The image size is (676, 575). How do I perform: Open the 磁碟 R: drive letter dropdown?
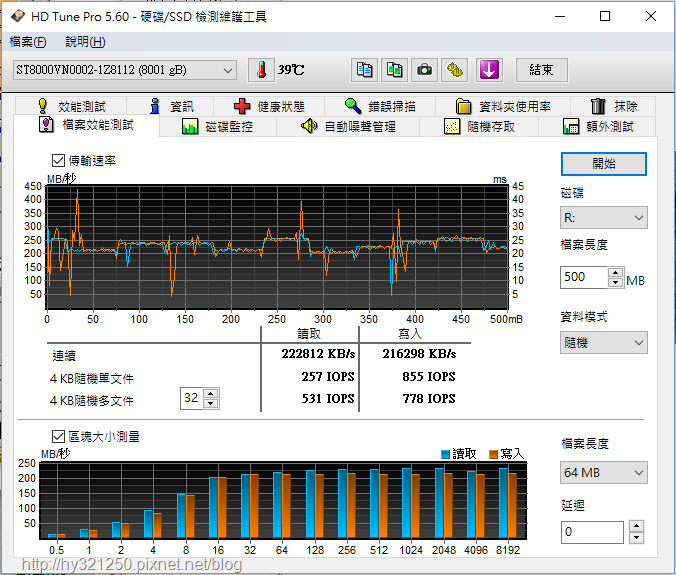(604, 218)
